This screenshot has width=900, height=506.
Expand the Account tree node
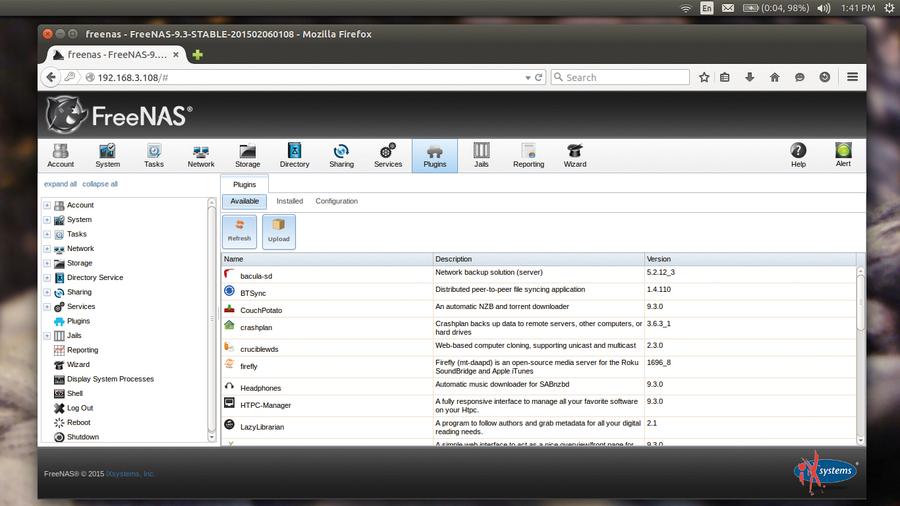(x=47, y=205)
